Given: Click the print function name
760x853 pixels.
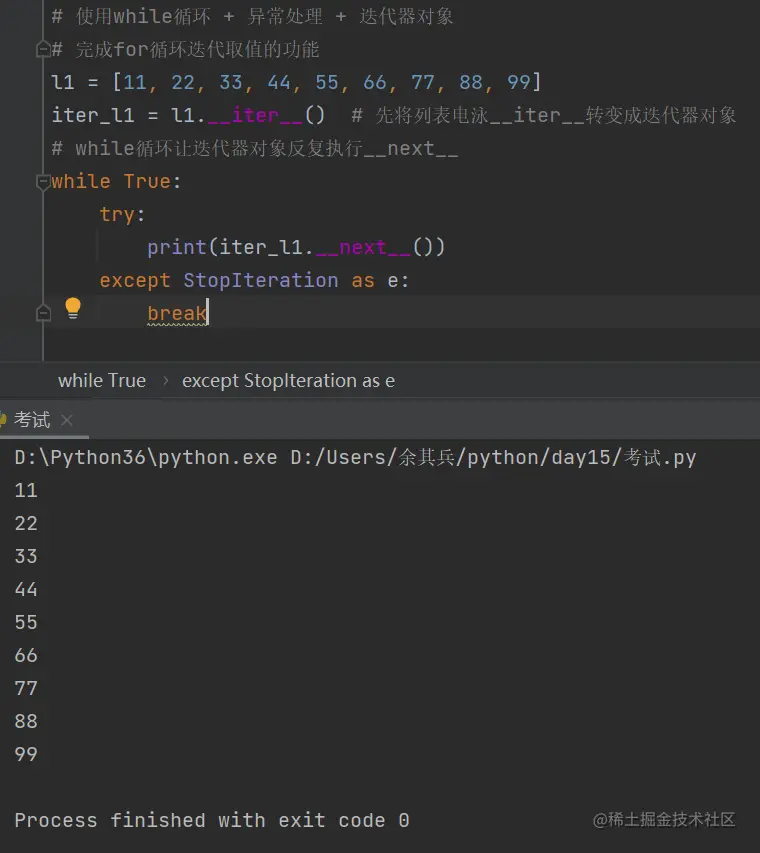Looking at the screenshot, I should point(177,248).
